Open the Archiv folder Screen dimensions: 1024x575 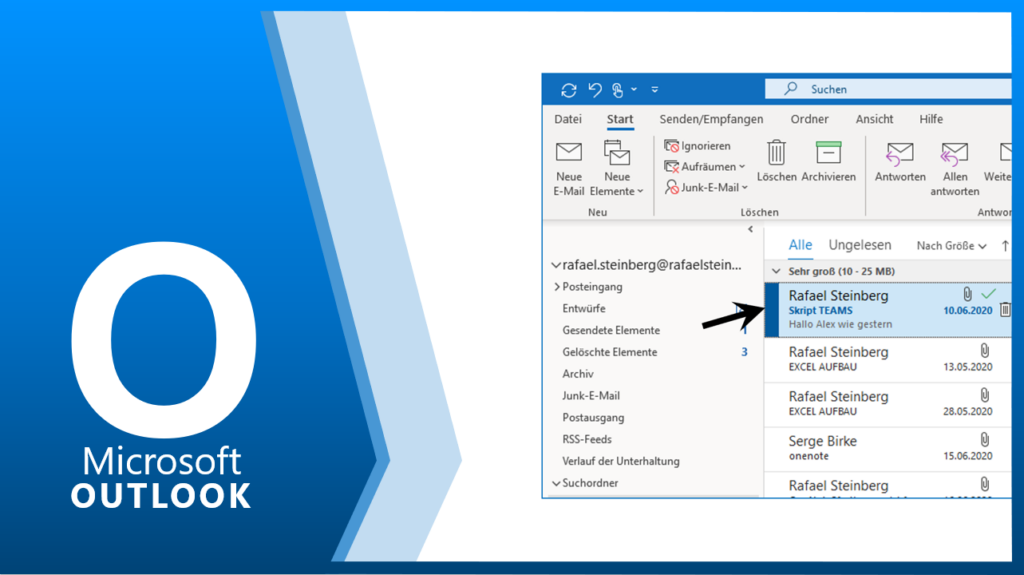[578, 374]
